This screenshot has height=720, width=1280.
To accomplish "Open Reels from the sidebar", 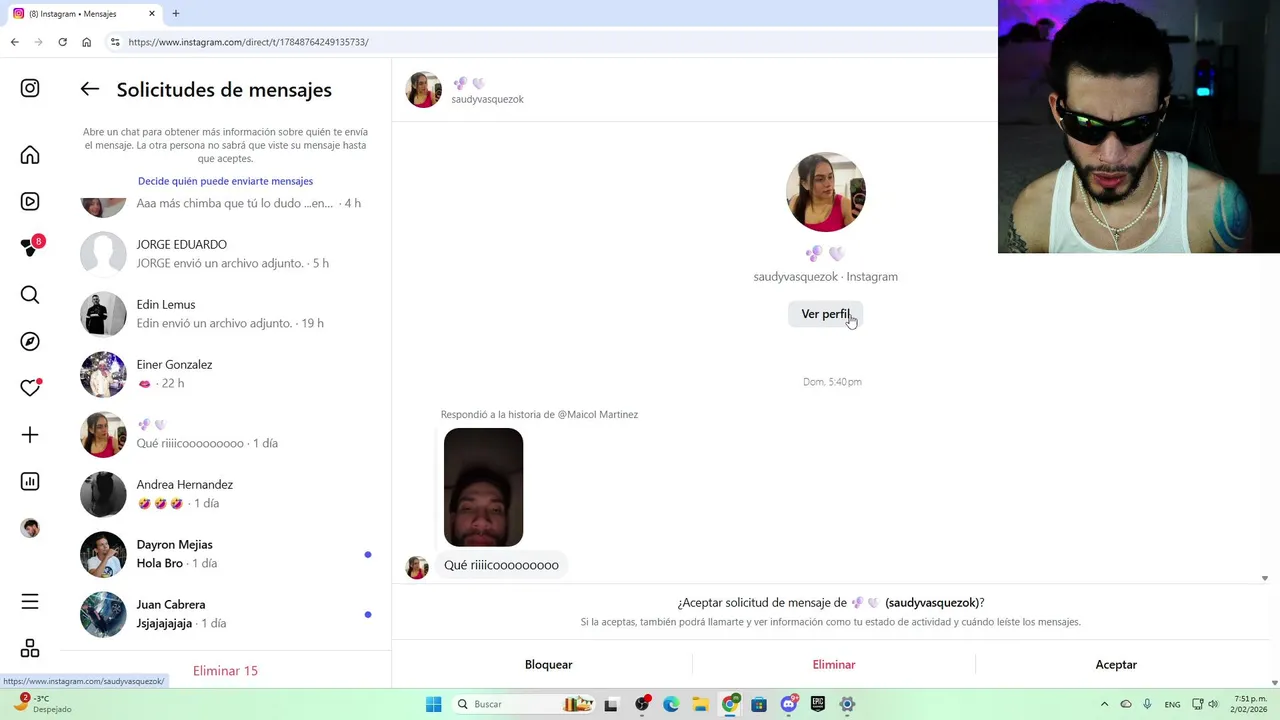I will click(x=30, y=201).
